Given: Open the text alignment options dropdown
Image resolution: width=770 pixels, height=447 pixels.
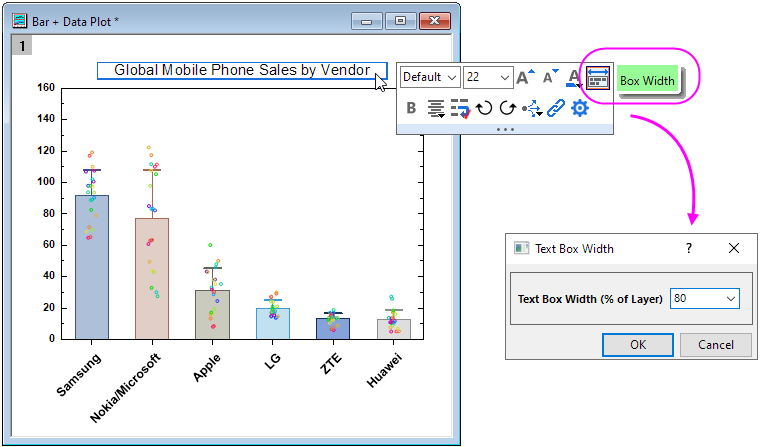Looking at the screenshot, I should pos(436,108).
